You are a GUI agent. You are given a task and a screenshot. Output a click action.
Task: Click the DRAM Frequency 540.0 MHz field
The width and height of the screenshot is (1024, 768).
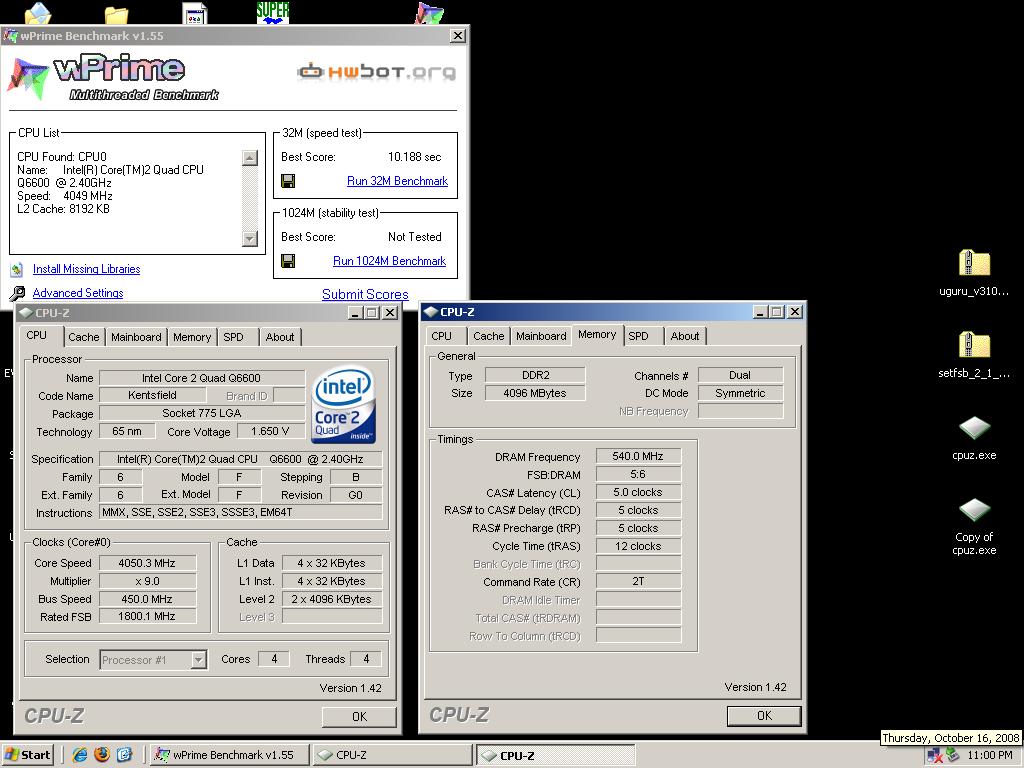(638, 456)
